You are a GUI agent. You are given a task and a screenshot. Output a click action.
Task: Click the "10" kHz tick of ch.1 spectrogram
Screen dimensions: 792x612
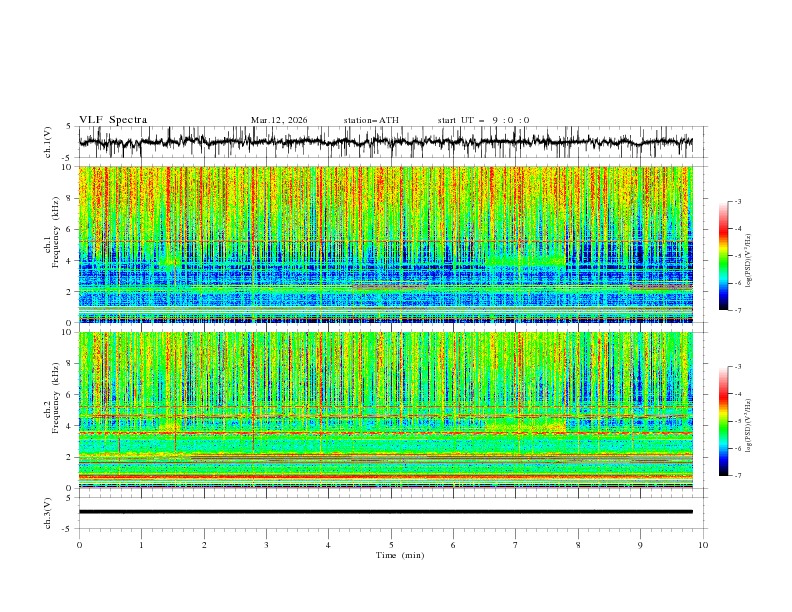click(x=68, y=167)
